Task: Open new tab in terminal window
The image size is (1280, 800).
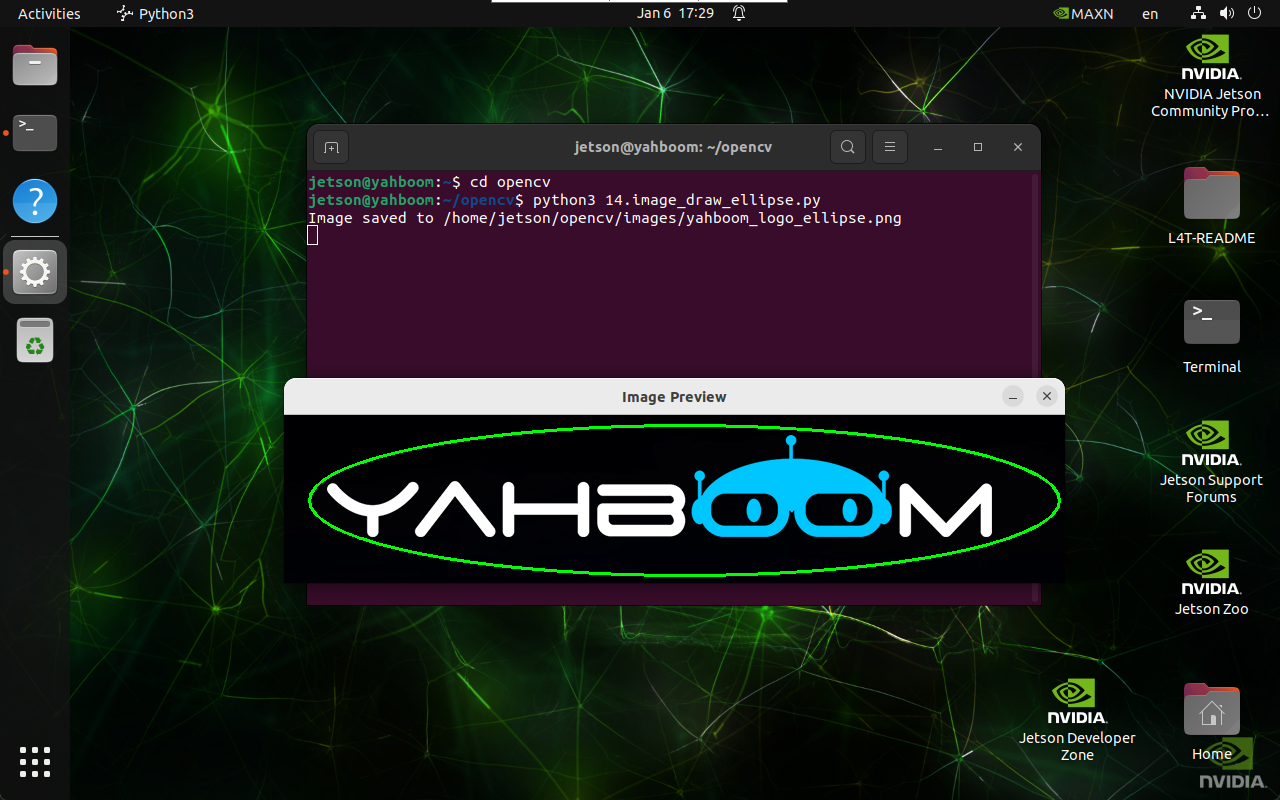Action: coord(331,147)
